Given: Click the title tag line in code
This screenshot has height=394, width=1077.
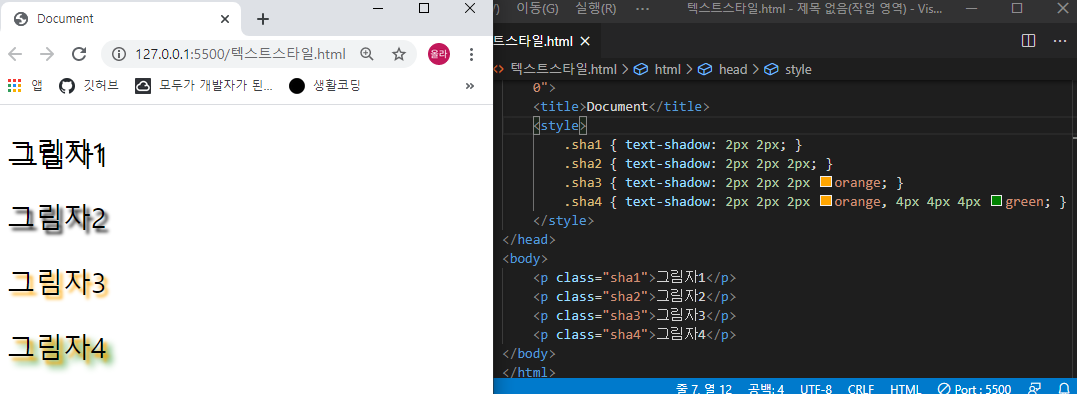Looking at the screenshot, I should [x=621, y=106].
